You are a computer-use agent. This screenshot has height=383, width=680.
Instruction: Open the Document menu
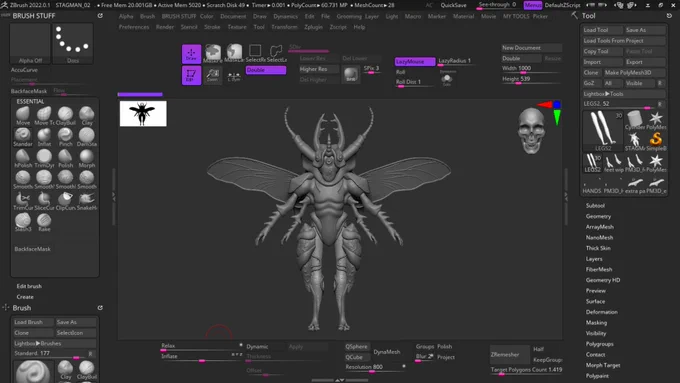pyautogui.click(x=233, y=16)
